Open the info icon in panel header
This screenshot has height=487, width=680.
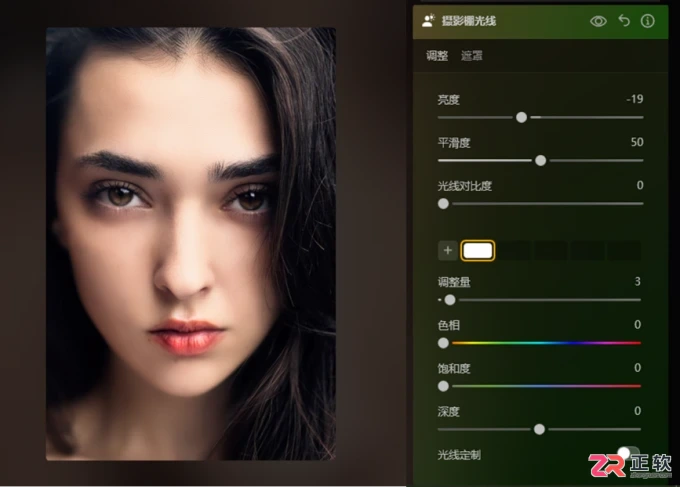647,21
